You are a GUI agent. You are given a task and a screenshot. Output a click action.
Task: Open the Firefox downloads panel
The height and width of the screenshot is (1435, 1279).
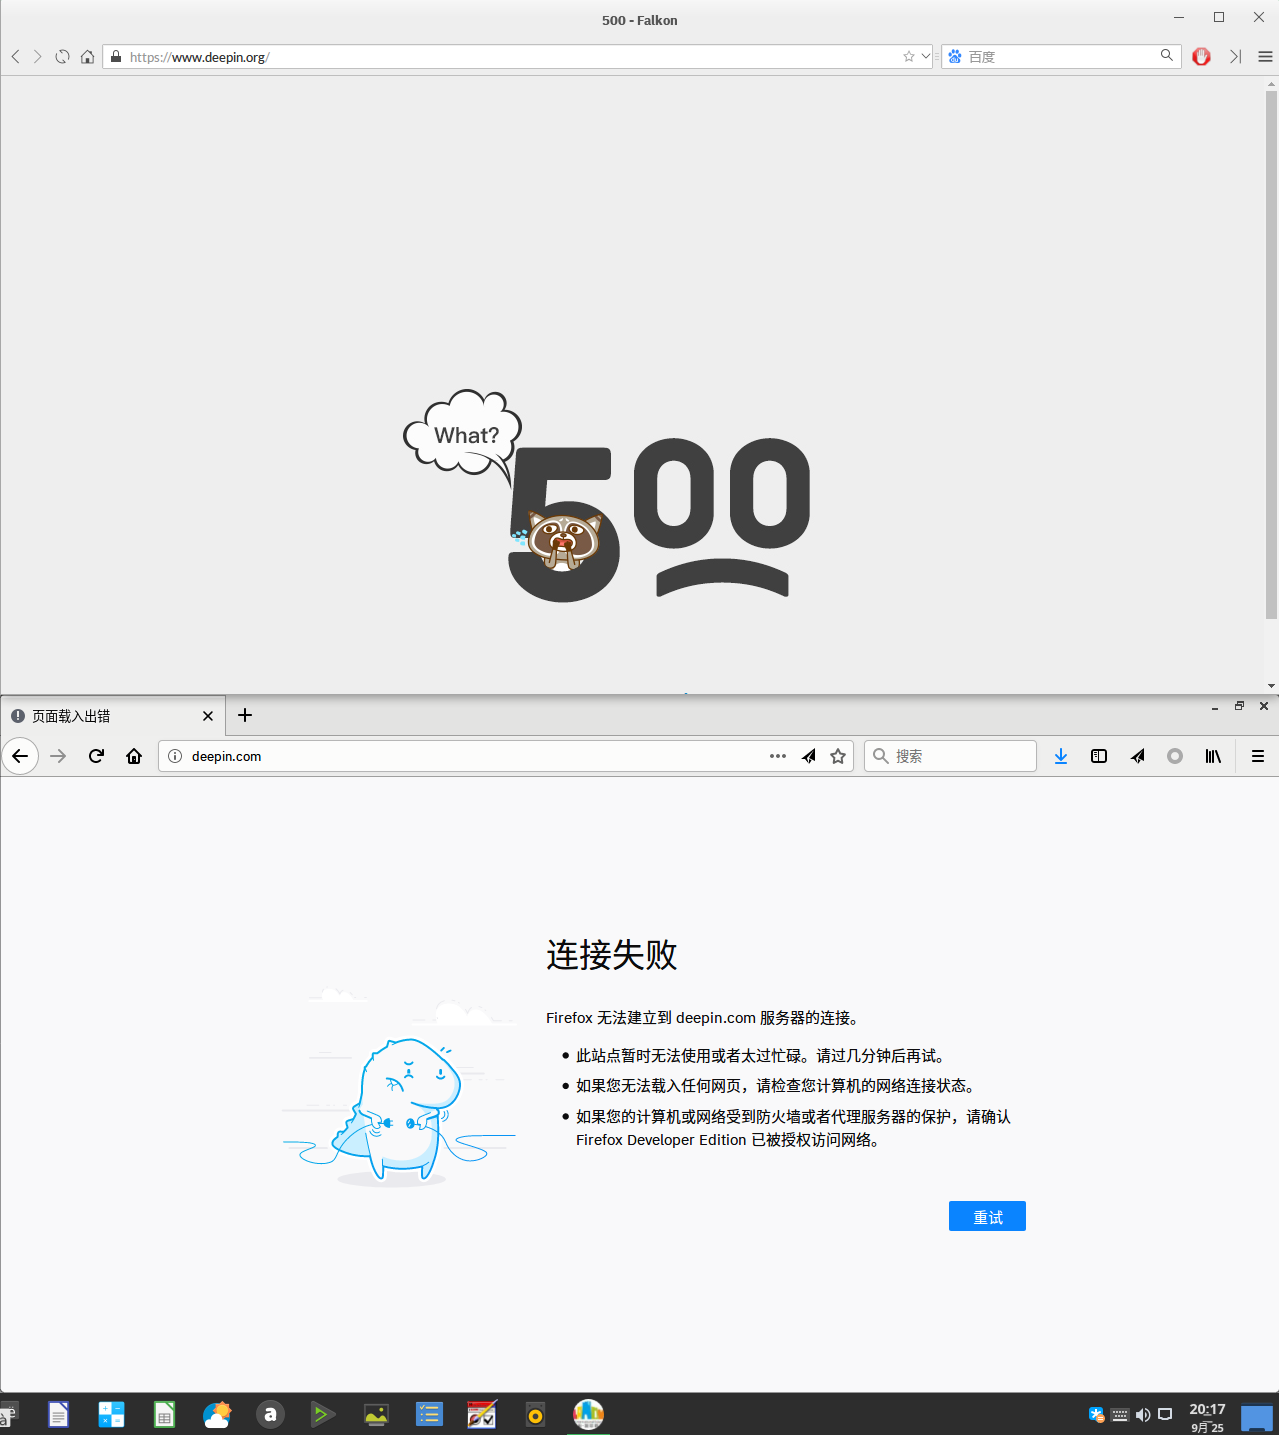click(1061, 756)
